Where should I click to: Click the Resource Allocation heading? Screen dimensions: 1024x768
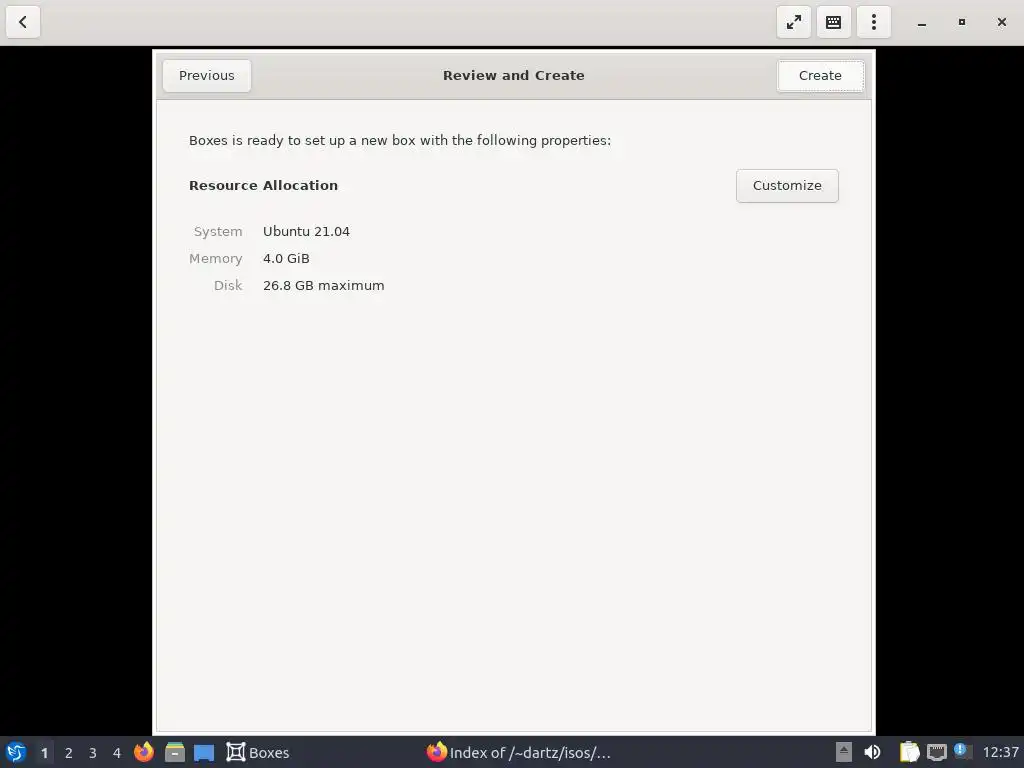[263, 185]
